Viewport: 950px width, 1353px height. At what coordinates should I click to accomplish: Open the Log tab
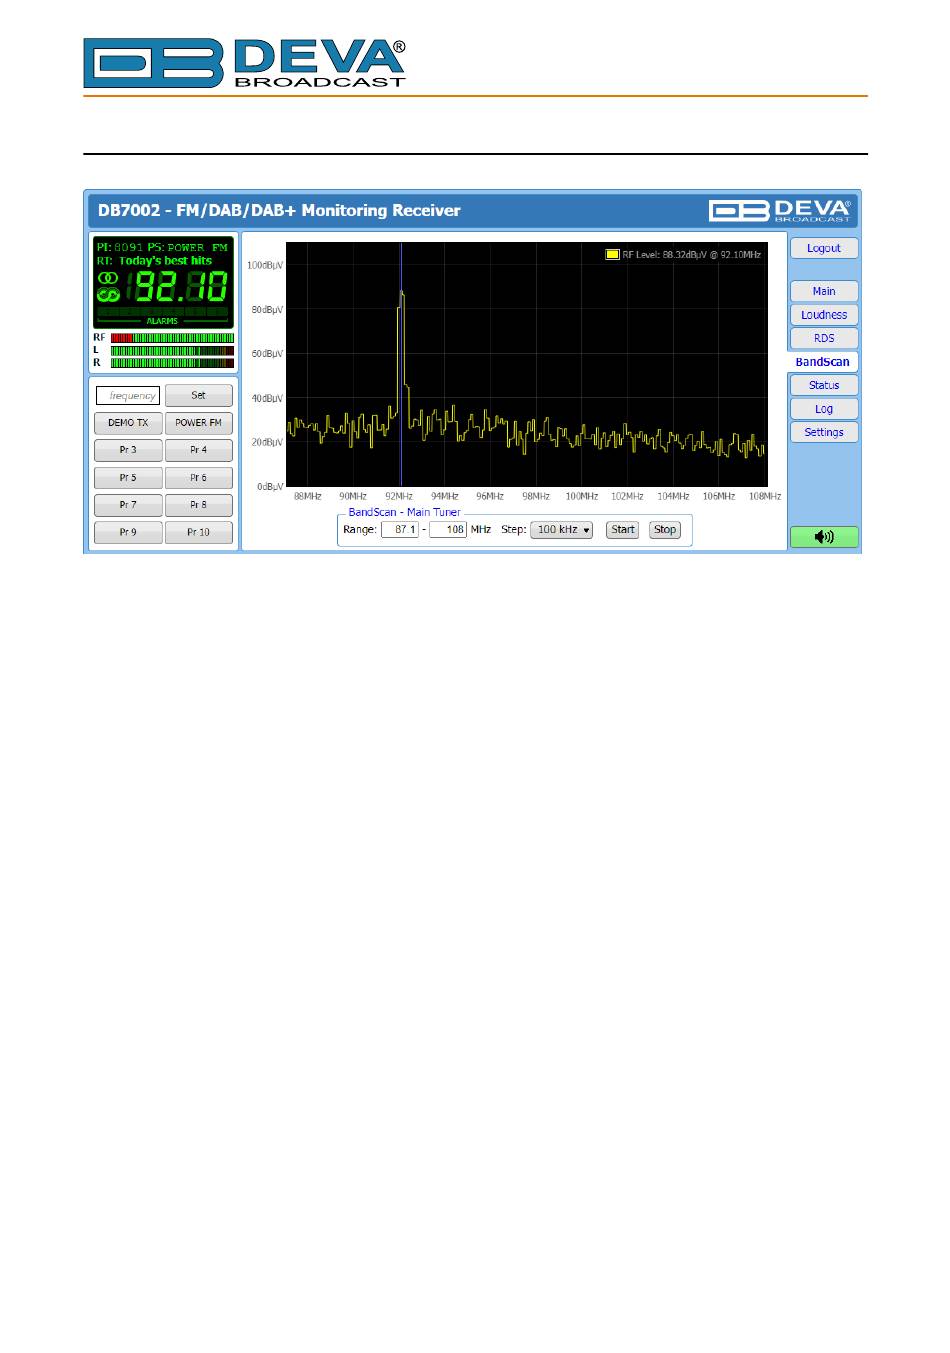[824, 409]
